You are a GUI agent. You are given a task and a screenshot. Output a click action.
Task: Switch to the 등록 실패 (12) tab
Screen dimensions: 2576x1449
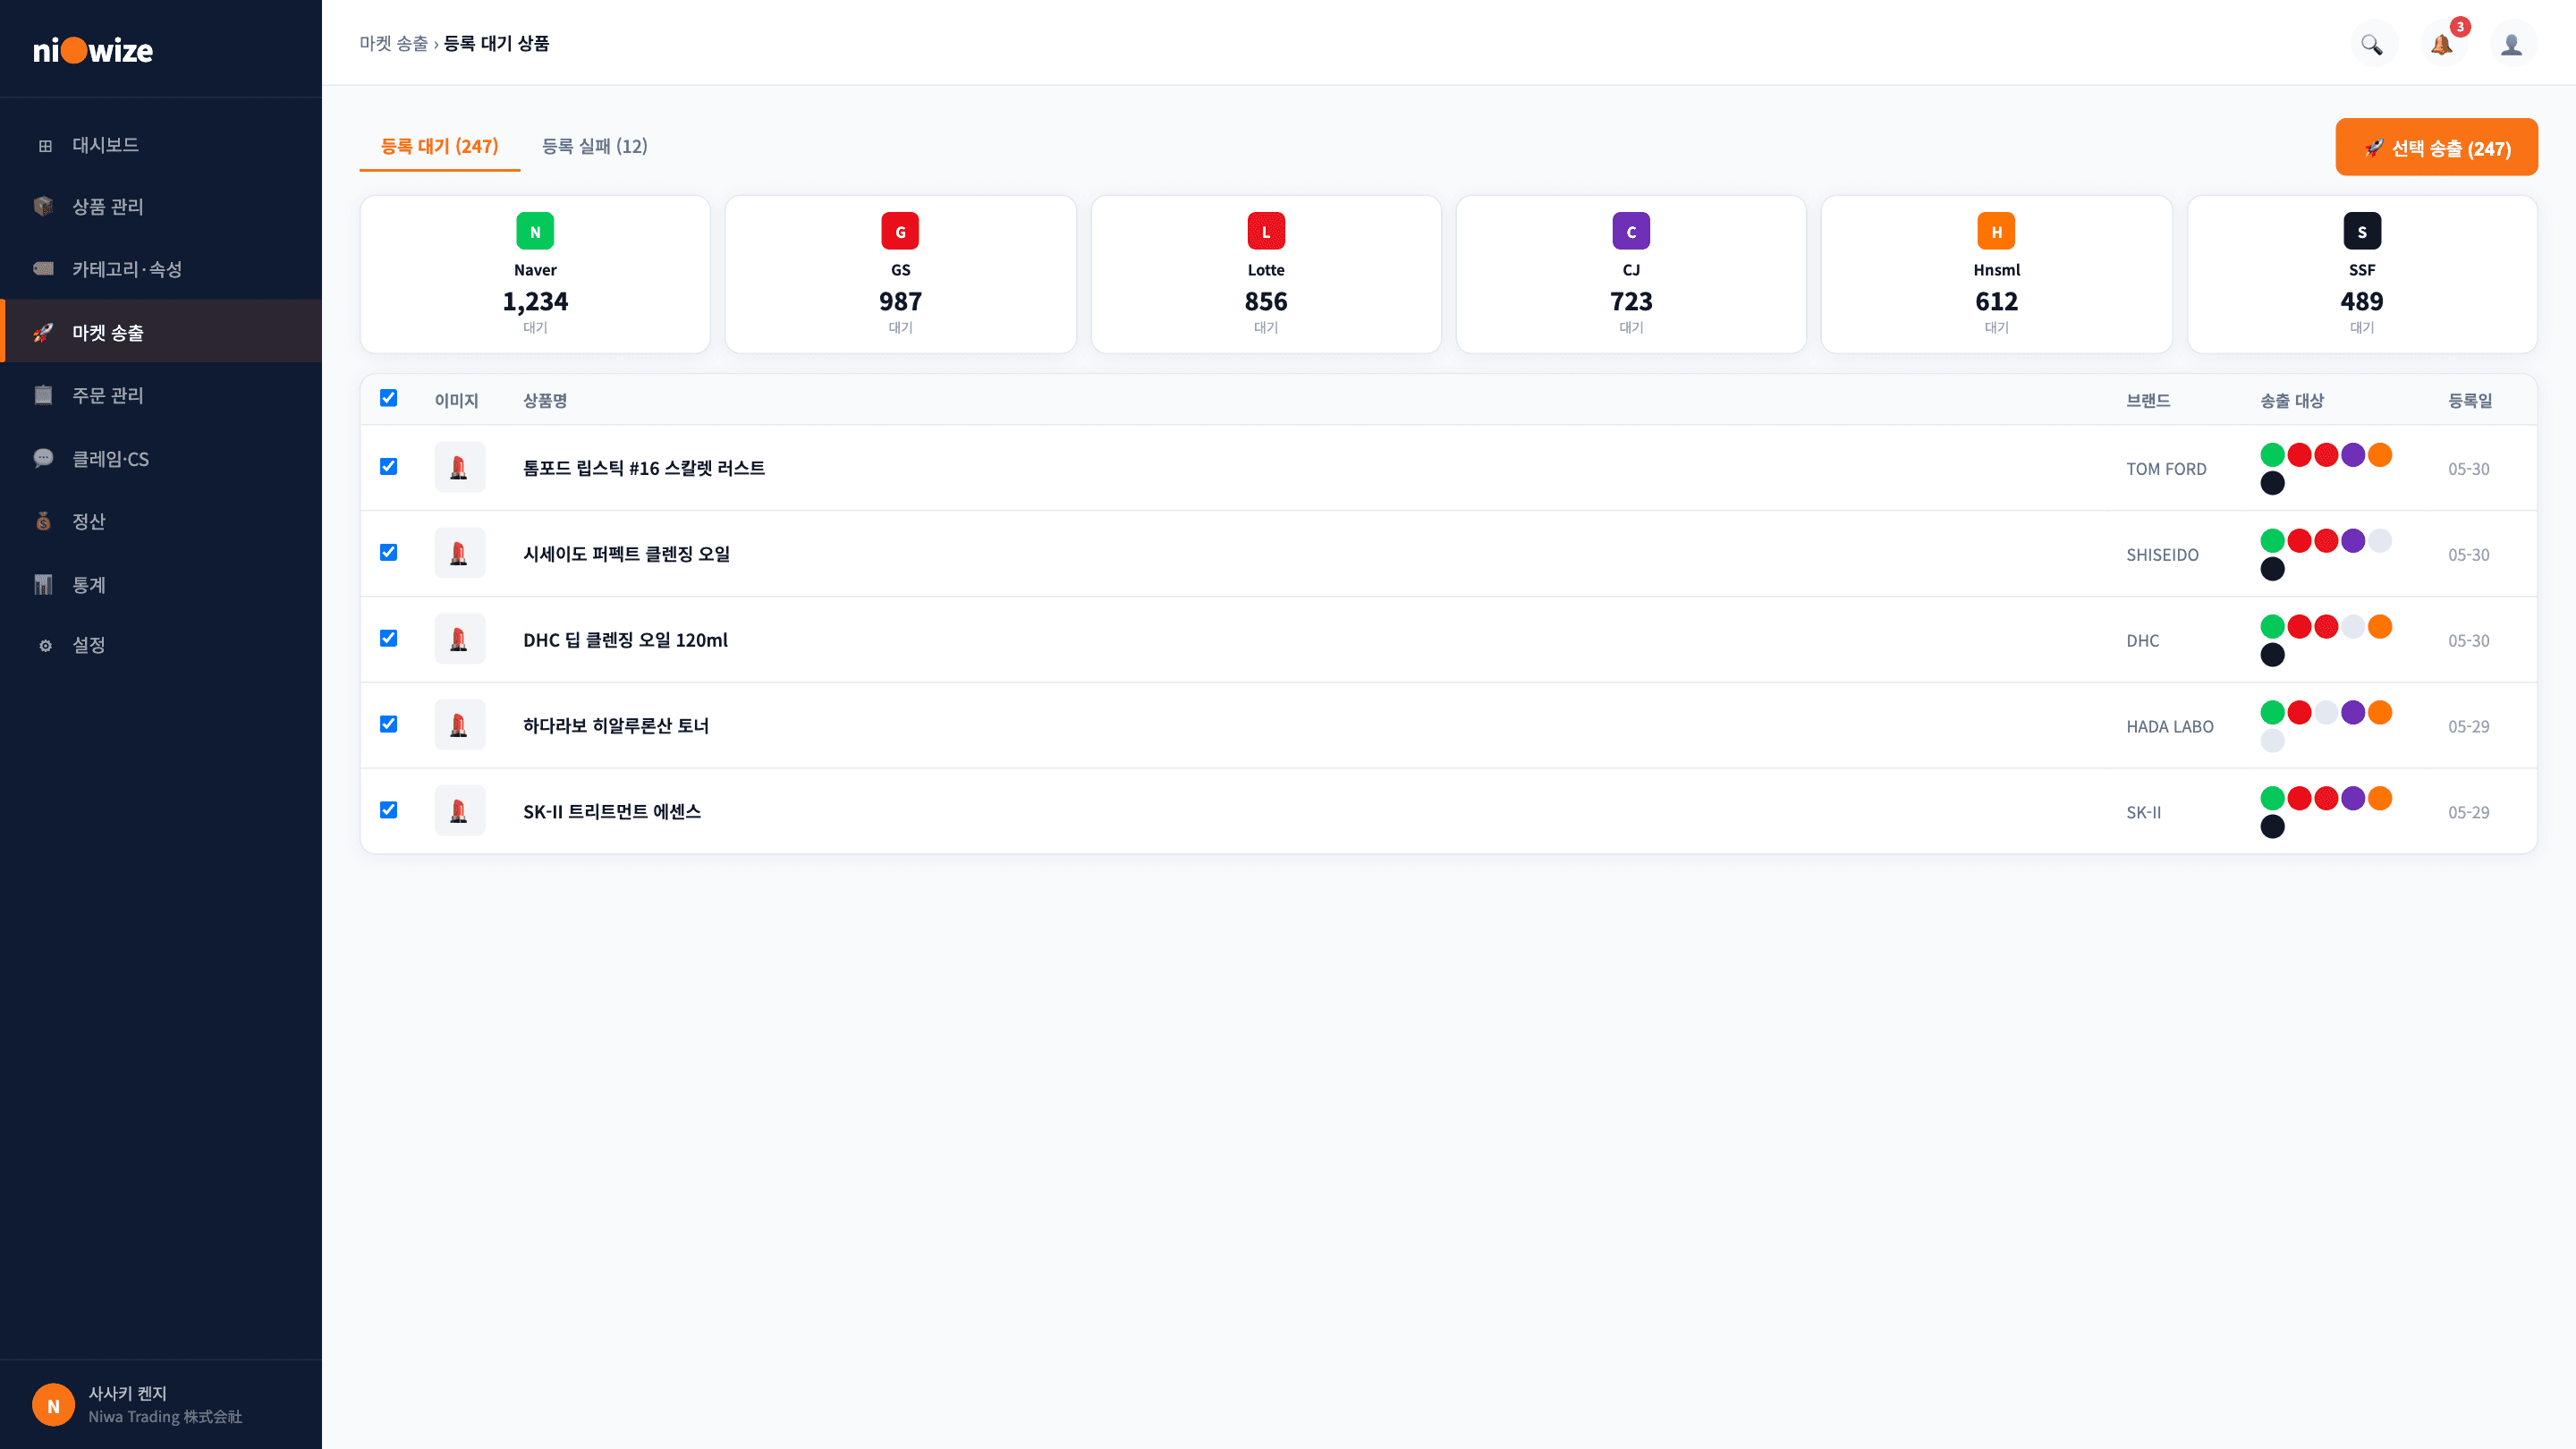click(x=595, y=146)
